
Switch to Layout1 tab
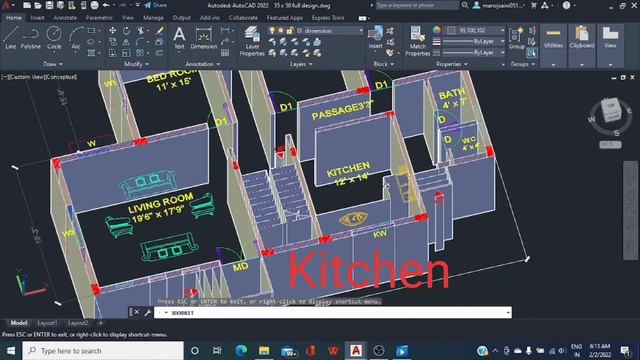tap(47, 323)
